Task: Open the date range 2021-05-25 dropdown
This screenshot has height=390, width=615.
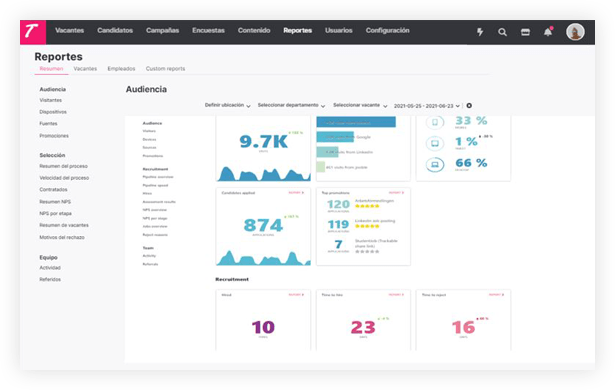Action: click(427, 106)
